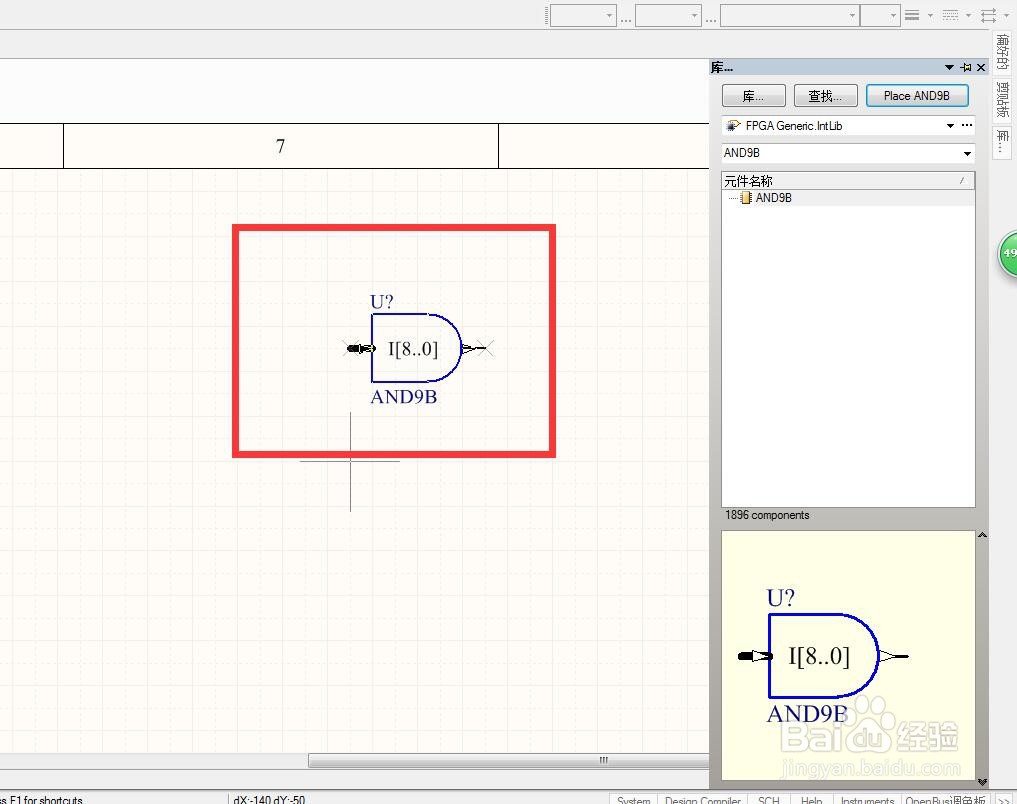Select the AND9B gate symbol on schematic
Screen dimensions: 1017x804
pos(416,348)
